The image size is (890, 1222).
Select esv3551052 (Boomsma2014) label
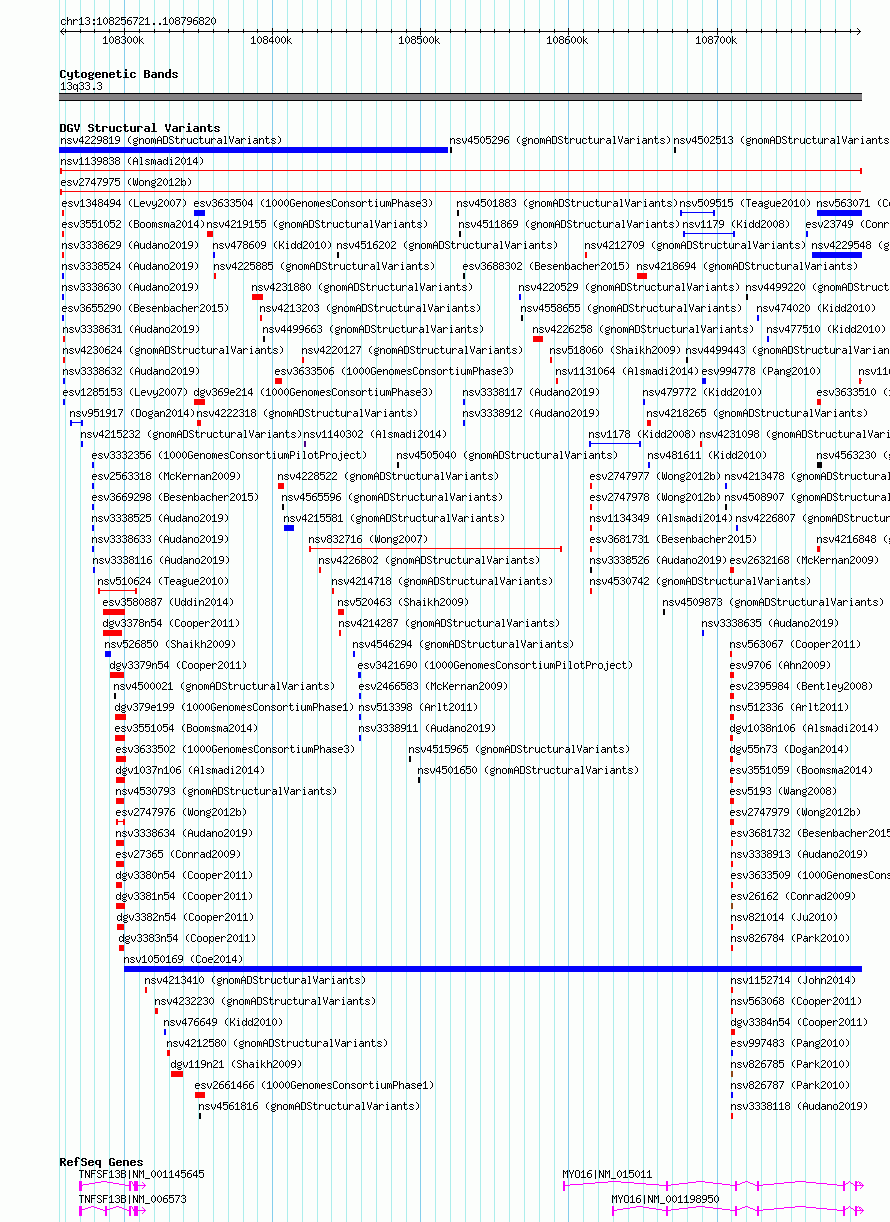[x=133, y=224]
